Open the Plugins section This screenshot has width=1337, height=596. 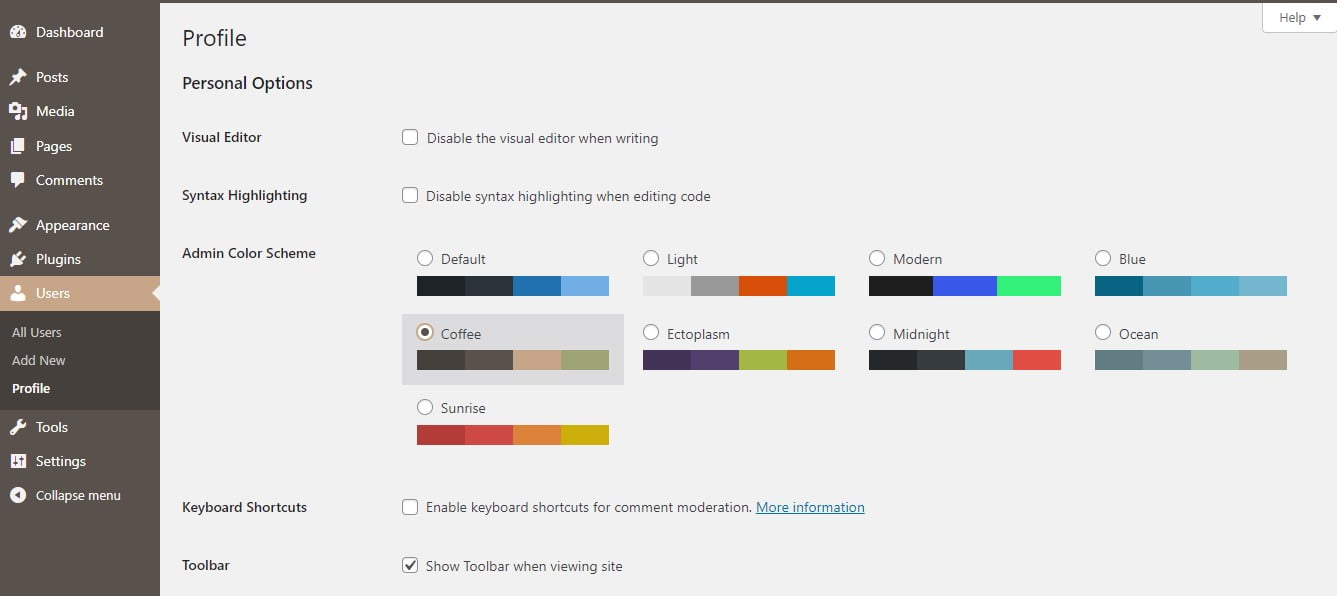click(x=59, y=259)
